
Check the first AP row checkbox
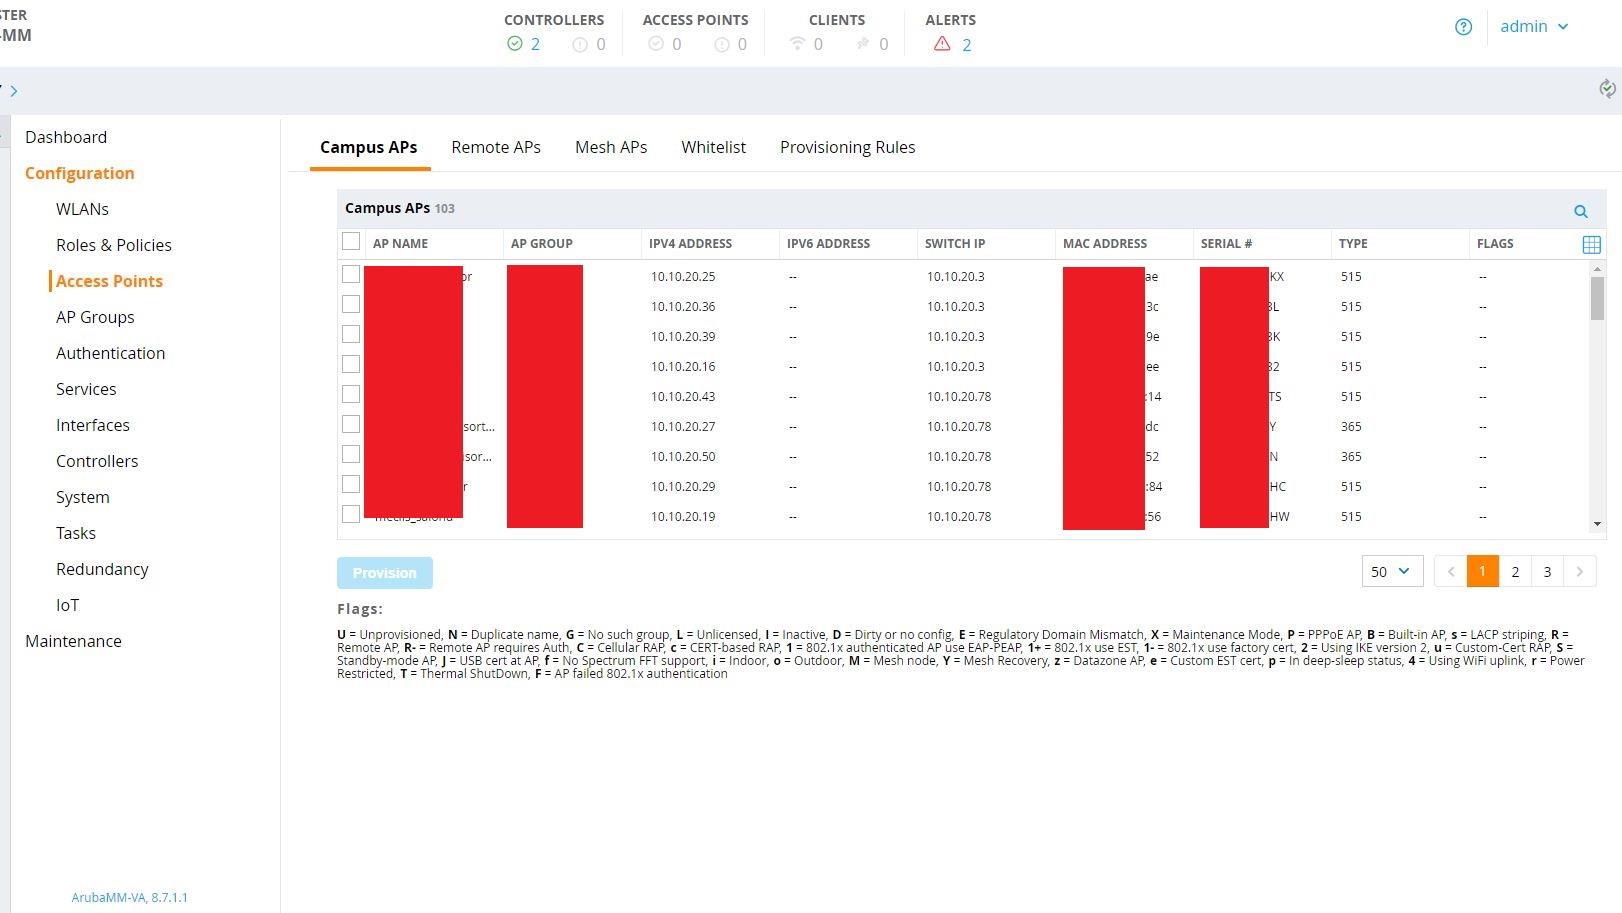point(351,274)
